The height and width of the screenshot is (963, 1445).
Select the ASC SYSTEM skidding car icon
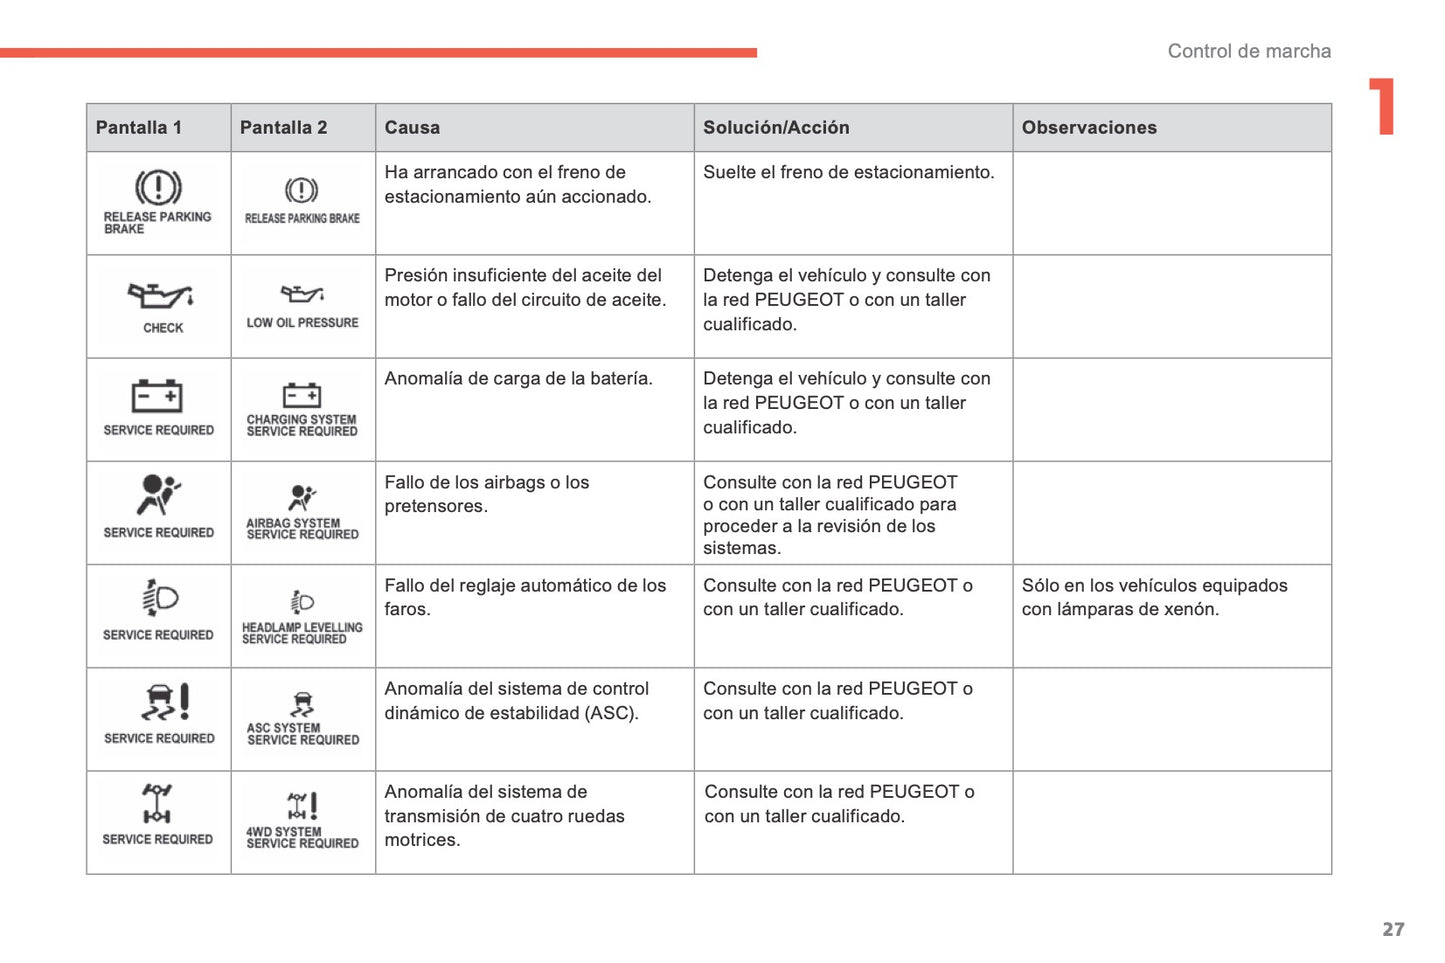pyautogui.click(x=302, y=704)
